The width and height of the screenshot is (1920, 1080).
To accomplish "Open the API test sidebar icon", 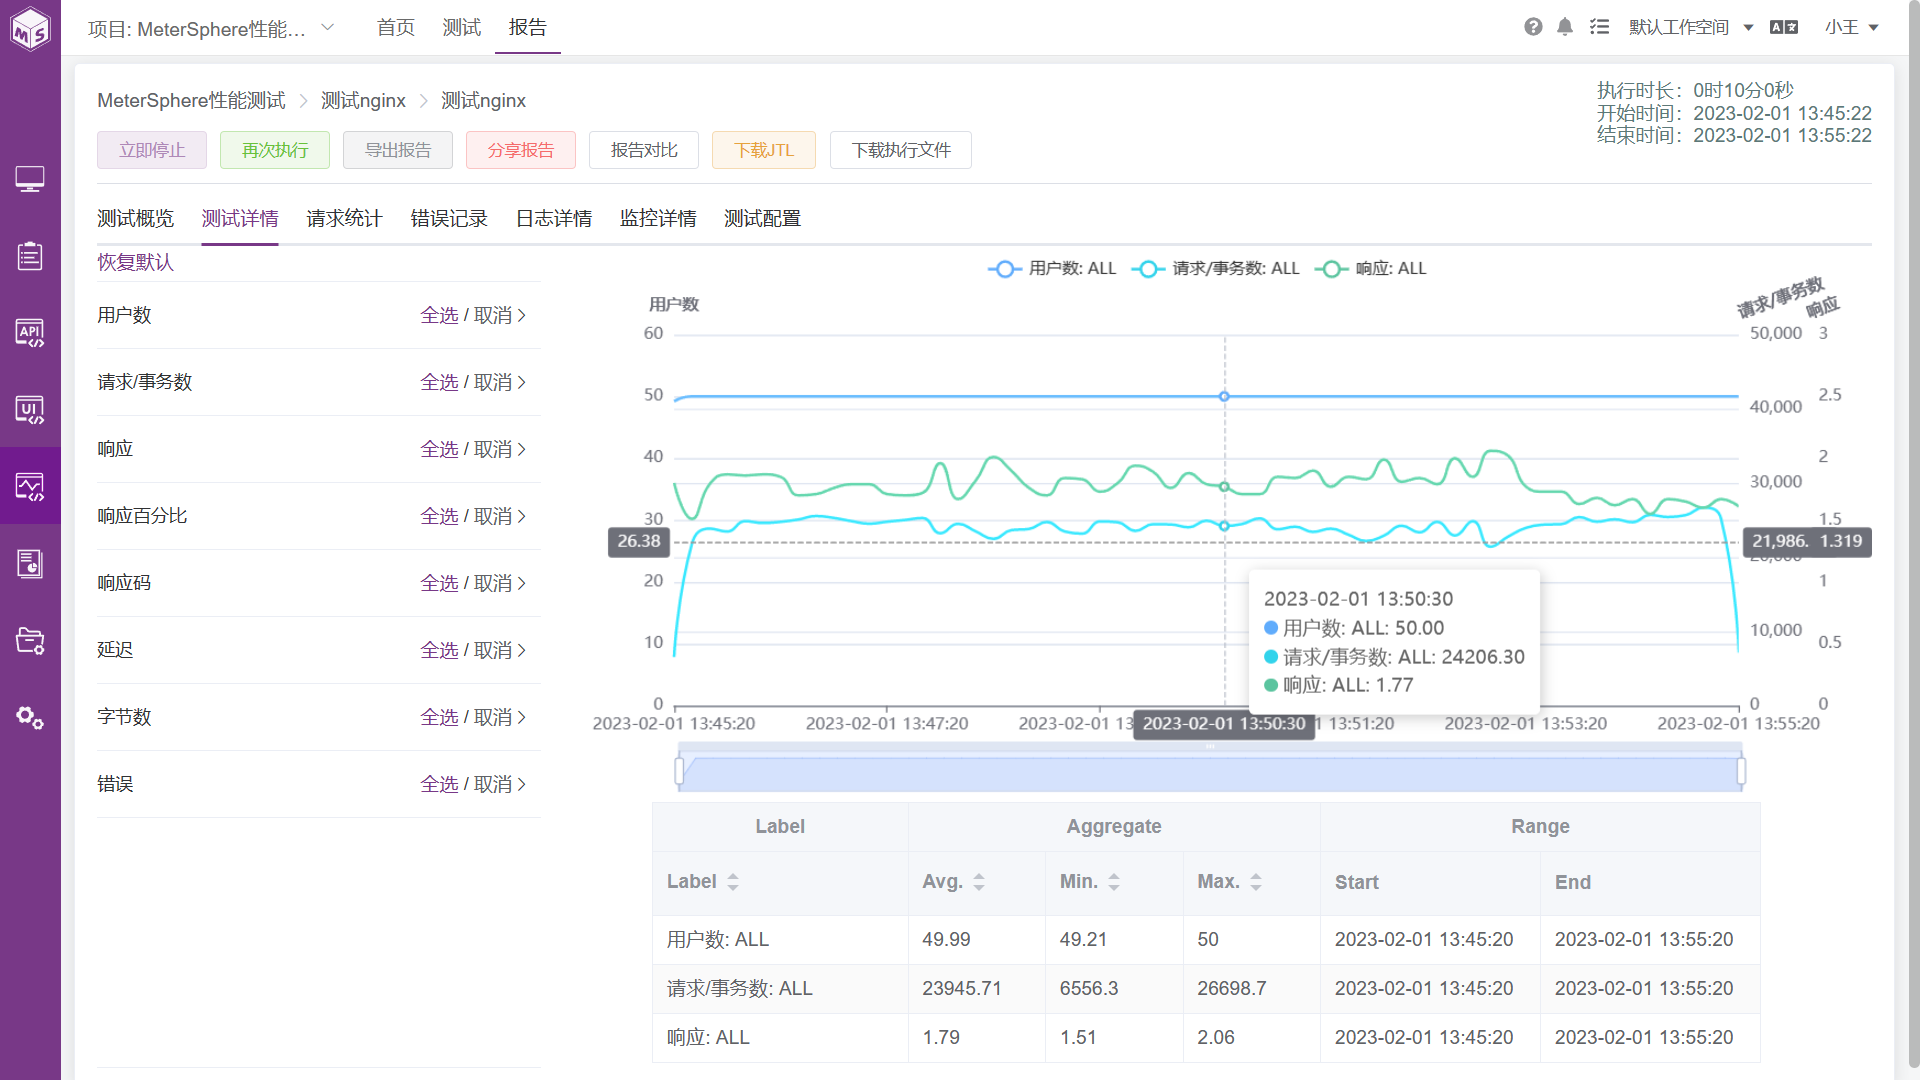I will [30, 332].
